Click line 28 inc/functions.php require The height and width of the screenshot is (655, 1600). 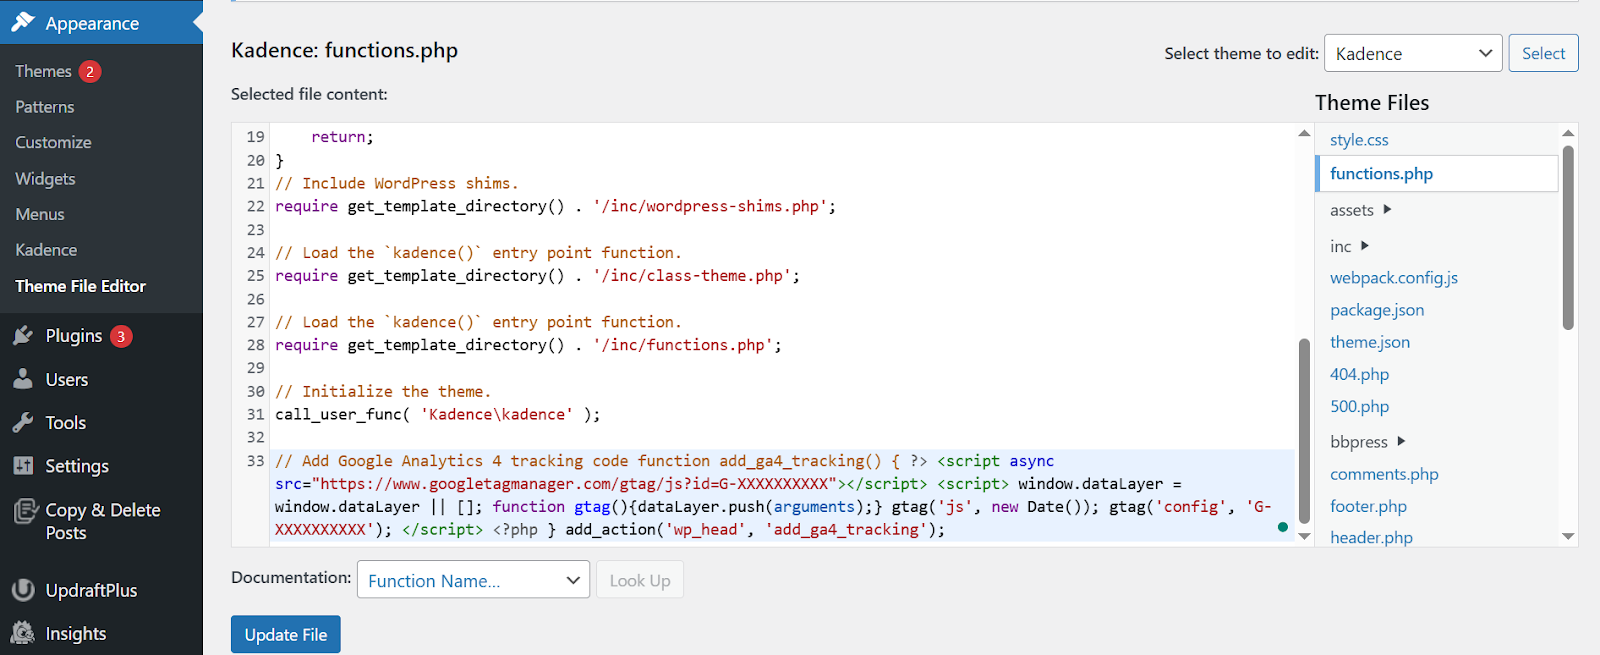click(x=528, y=345)
